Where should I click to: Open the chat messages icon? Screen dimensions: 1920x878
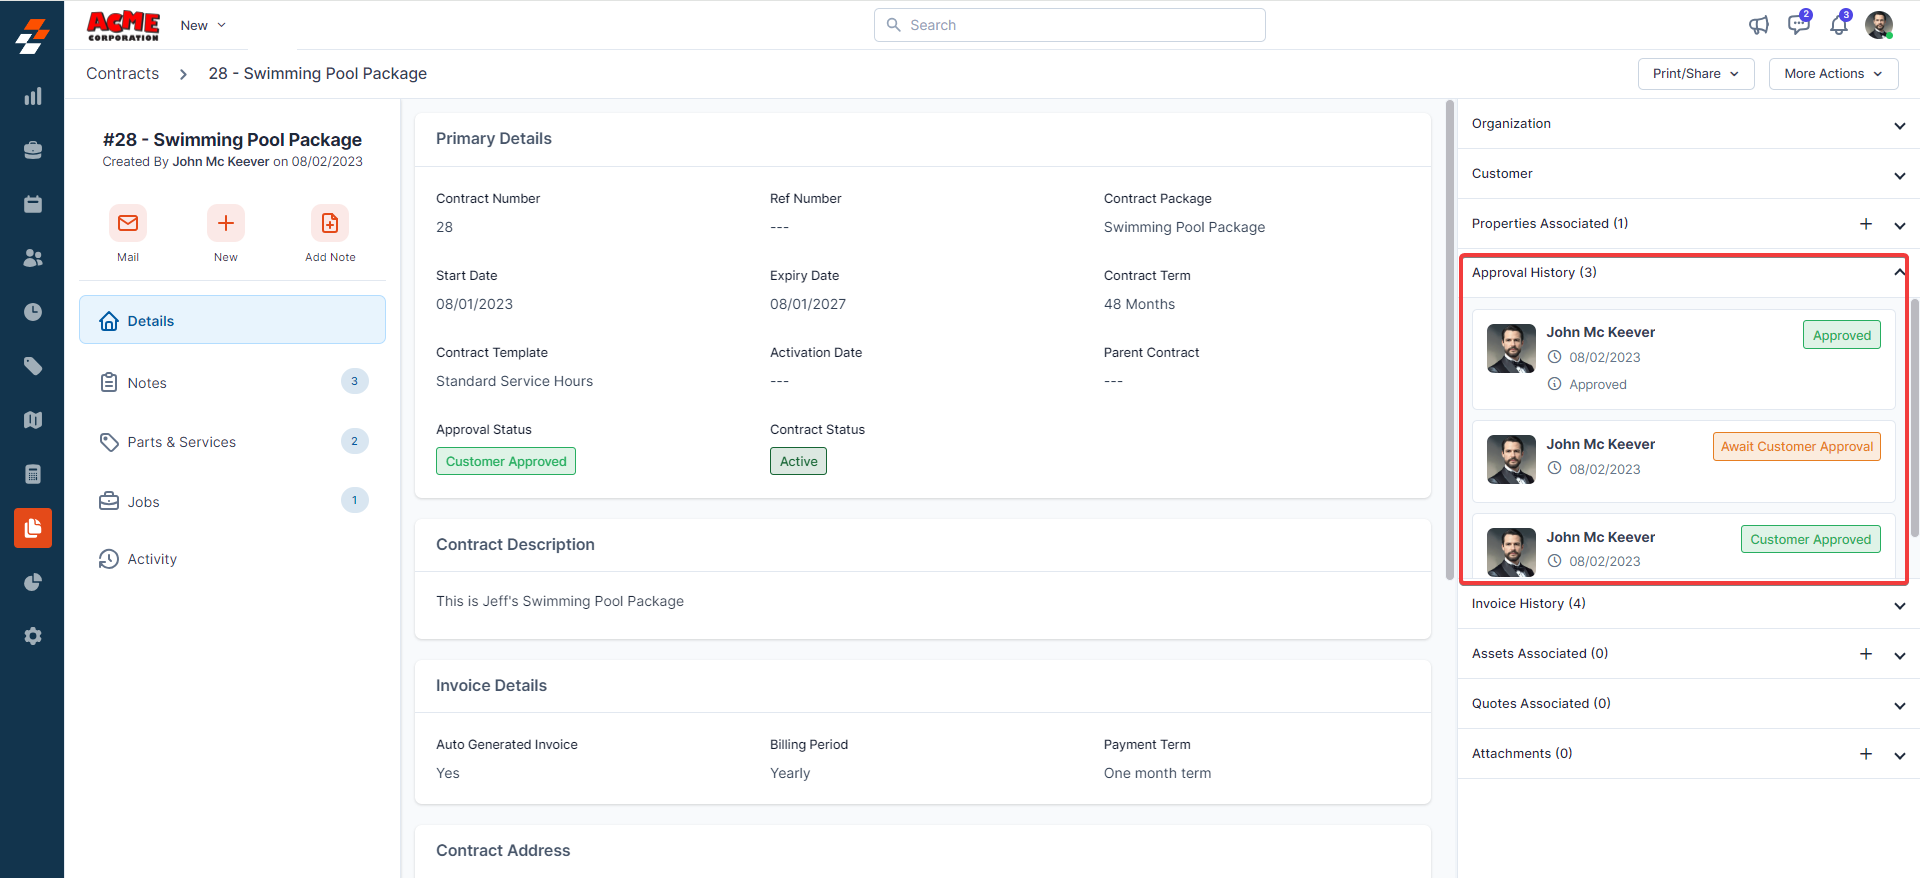[1798, 25]
